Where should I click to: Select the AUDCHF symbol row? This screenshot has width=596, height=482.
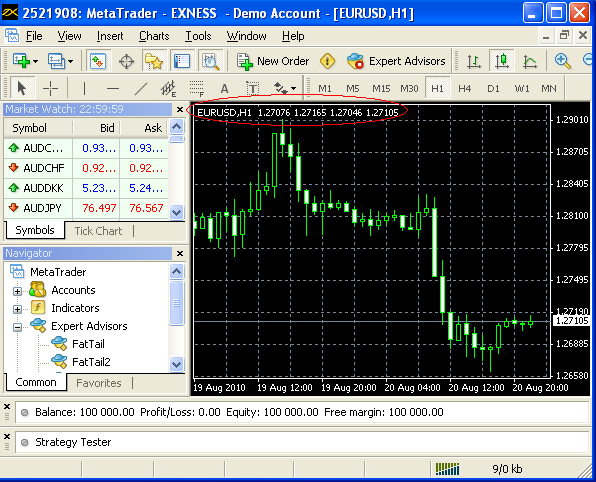tap(86, 168)
